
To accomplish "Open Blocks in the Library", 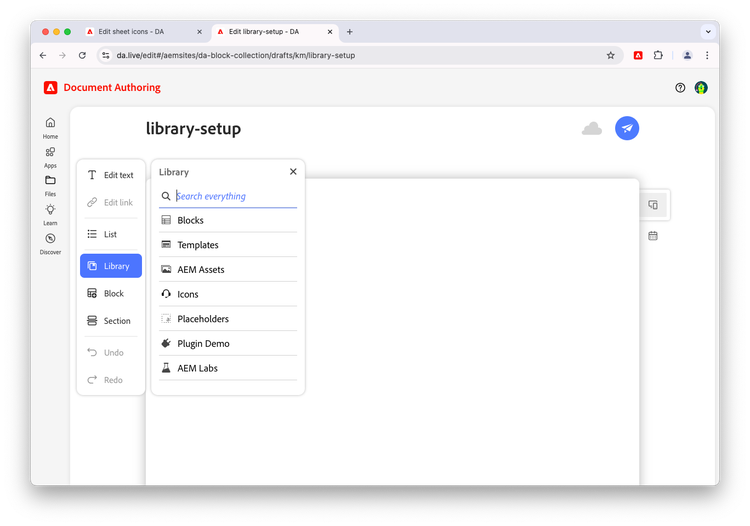I will tap(228, 220).
